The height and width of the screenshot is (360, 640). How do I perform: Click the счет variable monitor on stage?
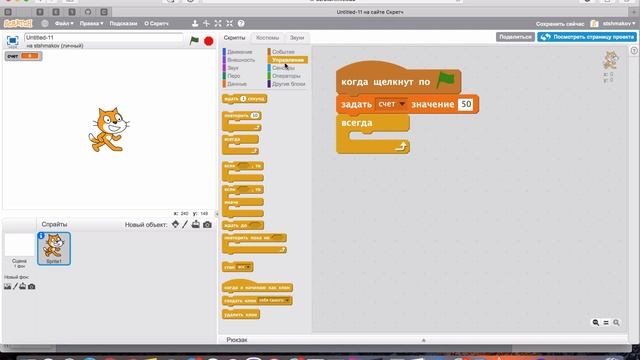(23, 56)
